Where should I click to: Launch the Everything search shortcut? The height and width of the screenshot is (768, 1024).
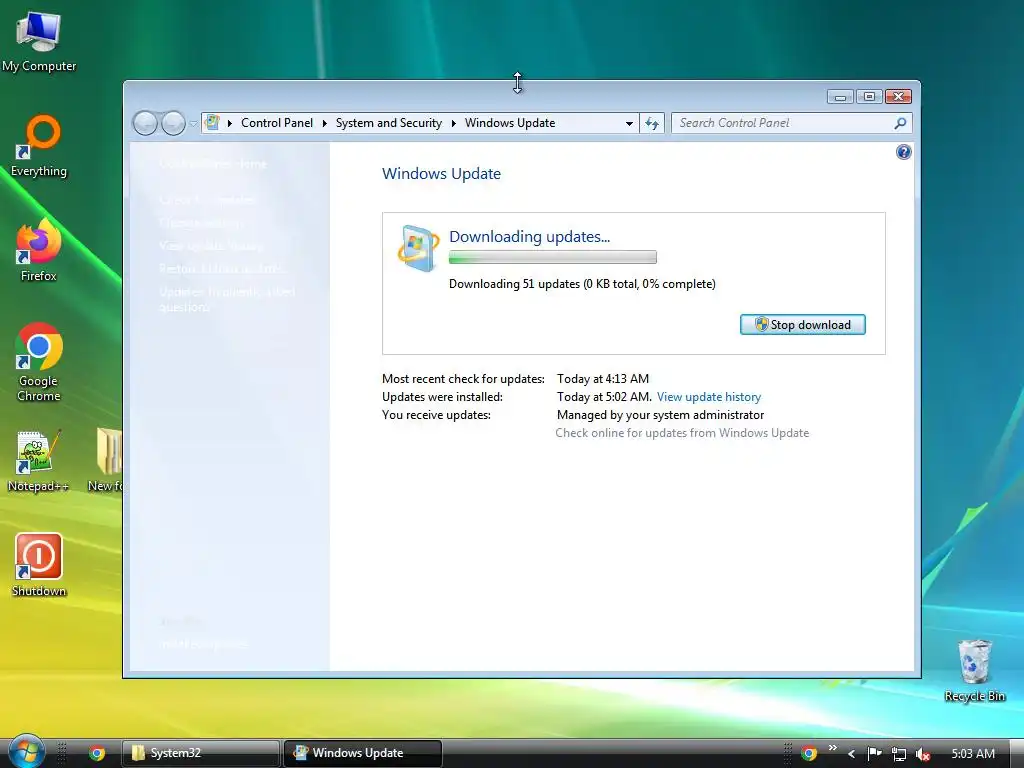tap(39, 146)
